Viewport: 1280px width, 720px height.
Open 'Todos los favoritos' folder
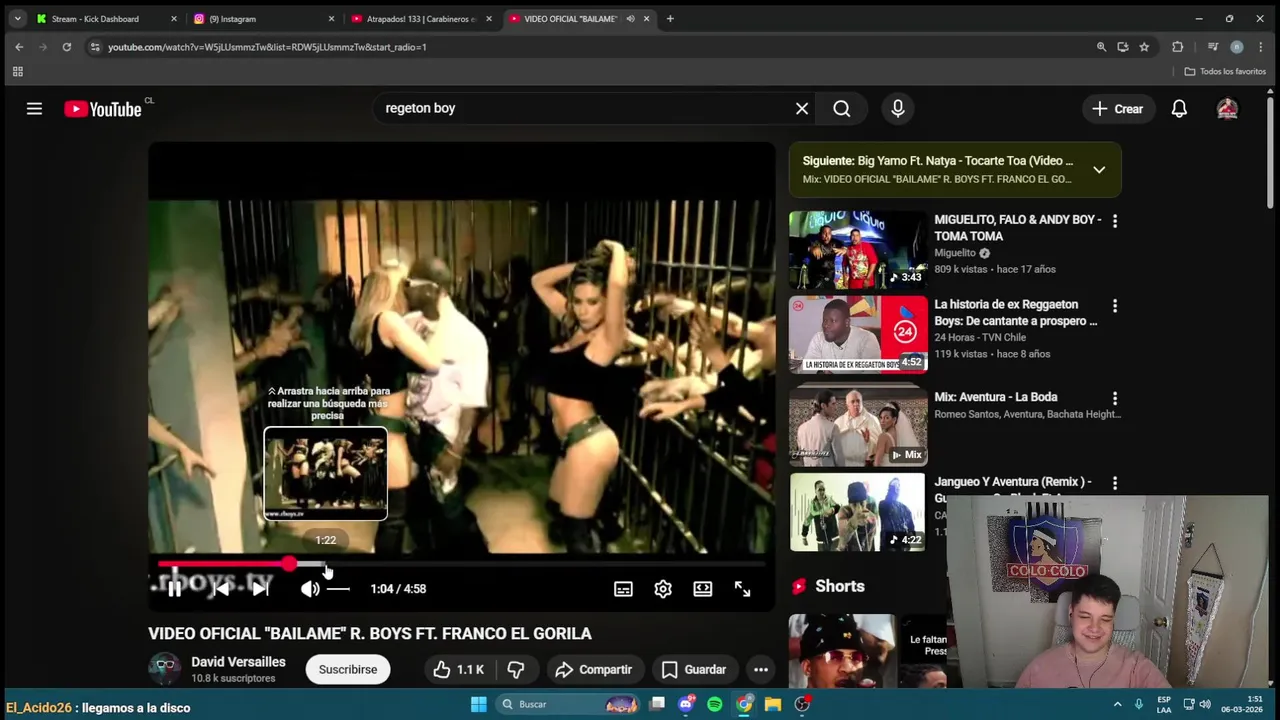[x=1225, y=72]
